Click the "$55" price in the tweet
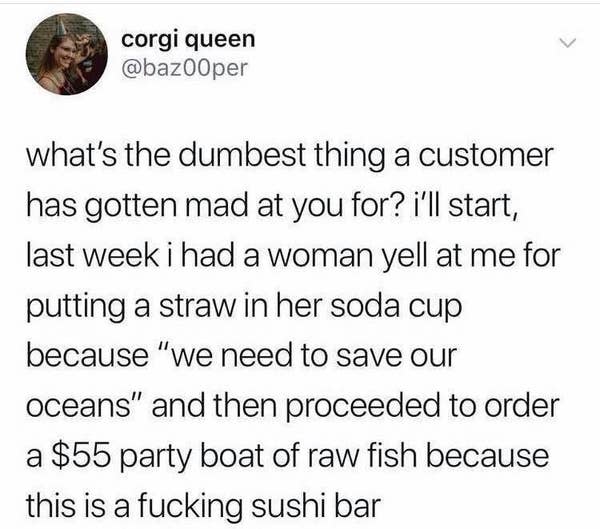 click(79, 456)
